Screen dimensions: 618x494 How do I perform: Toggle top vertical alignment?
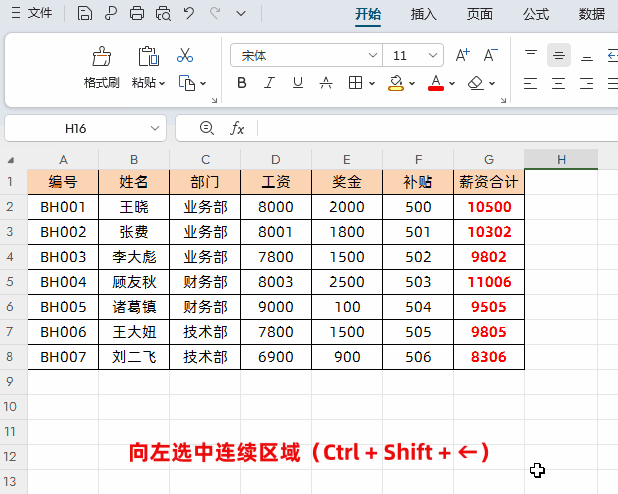(x=531, y=56)
